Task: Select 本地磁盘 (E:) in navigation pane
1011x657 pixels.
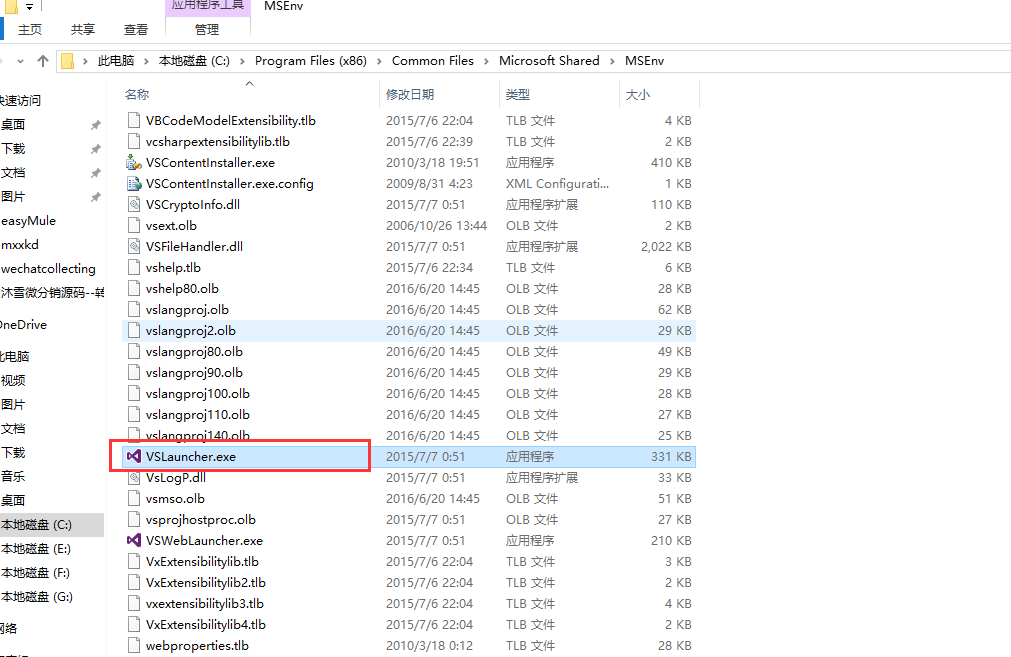Action: 37,549
